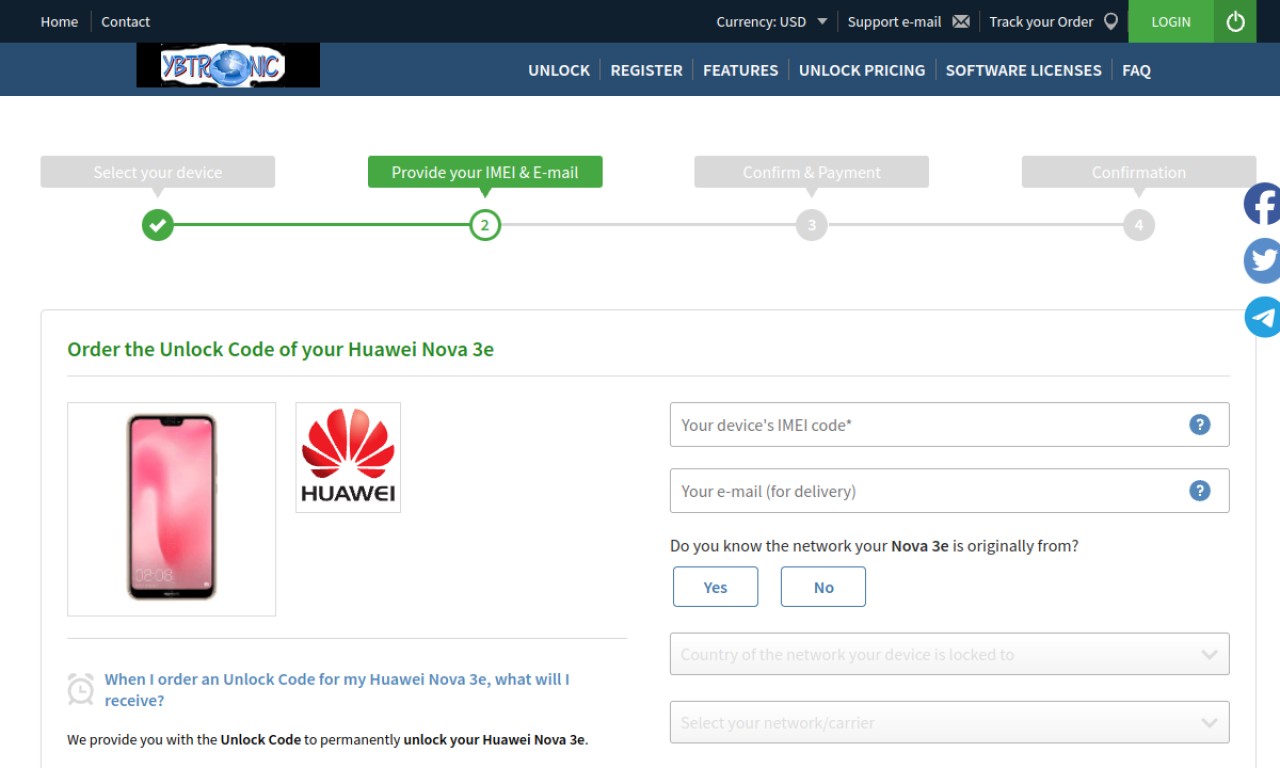Viewport: 1280px width, 768px height.
Task: Select the 'Provide your IMEI & E-mail' step tab
Action: [485, 172]
